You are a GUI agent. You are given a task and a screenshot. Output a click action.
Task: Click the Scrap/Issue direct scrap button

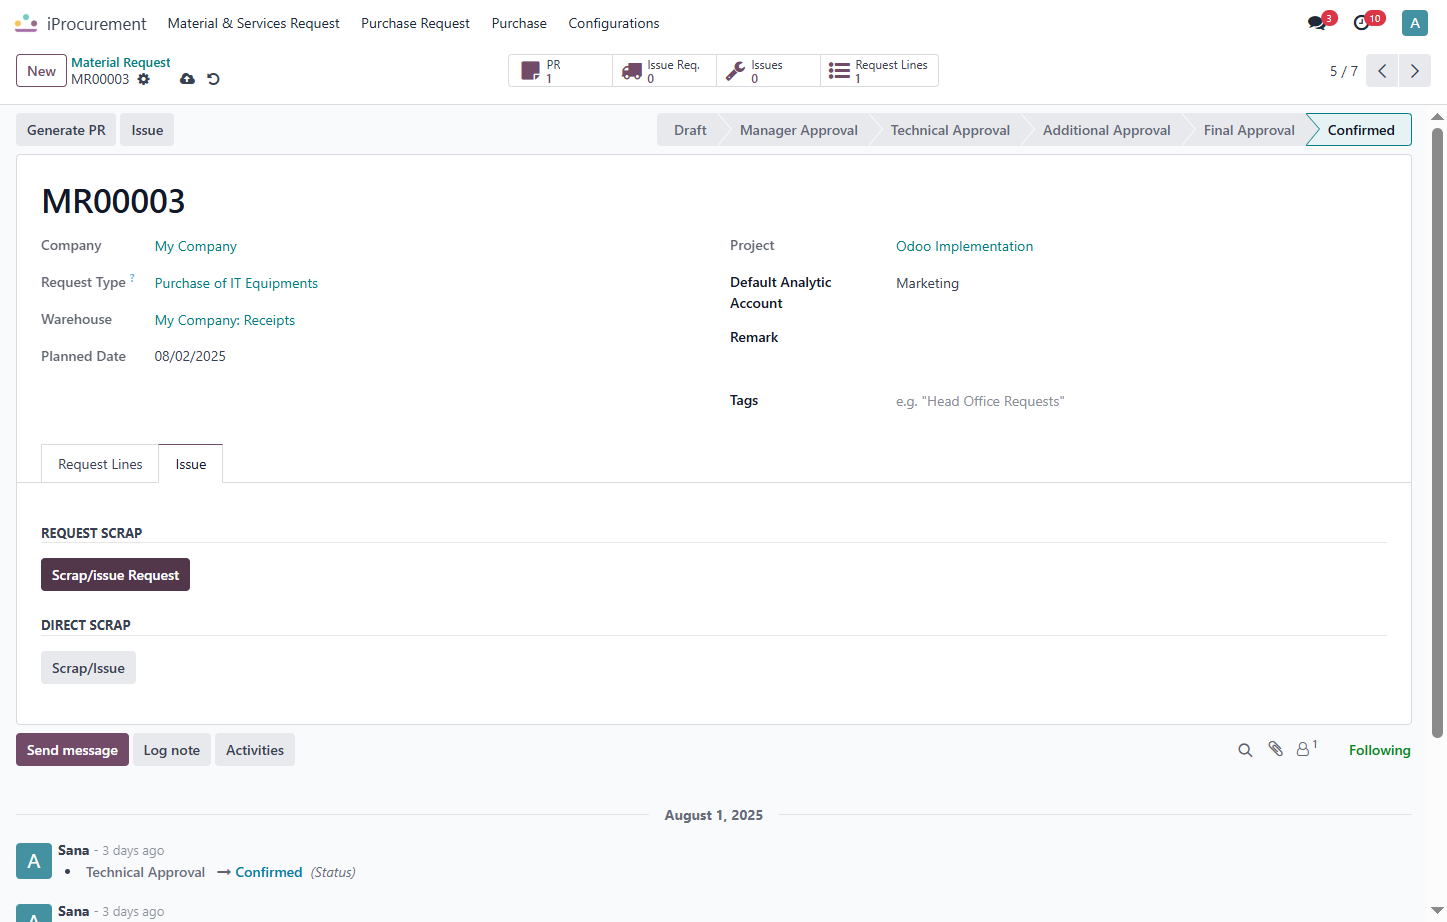click(88, 668)
